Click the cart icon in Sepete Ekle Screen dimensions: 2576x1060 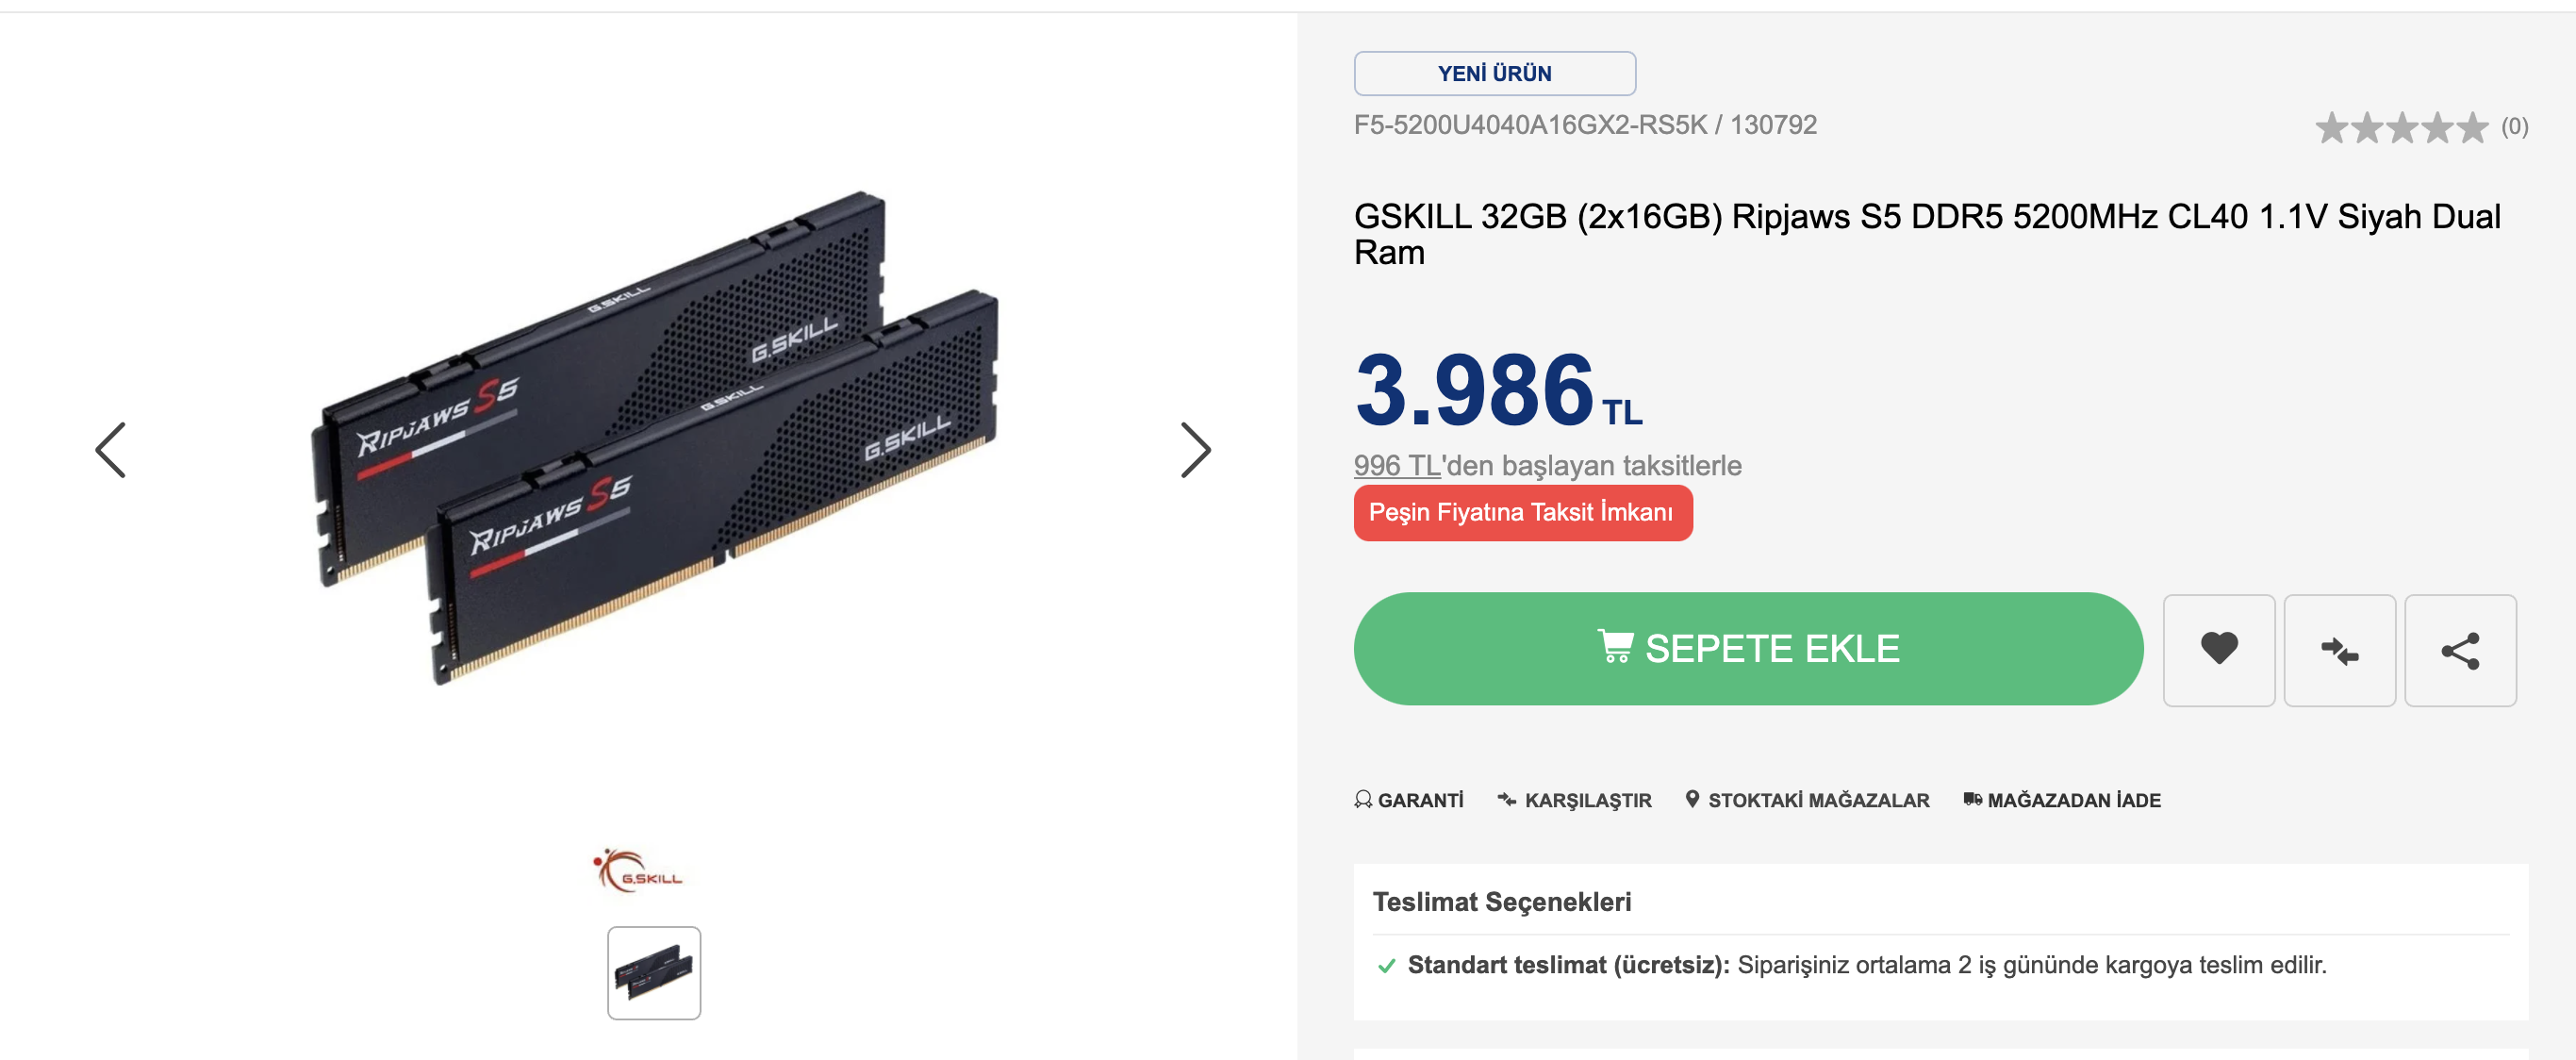click(1615, 646)
